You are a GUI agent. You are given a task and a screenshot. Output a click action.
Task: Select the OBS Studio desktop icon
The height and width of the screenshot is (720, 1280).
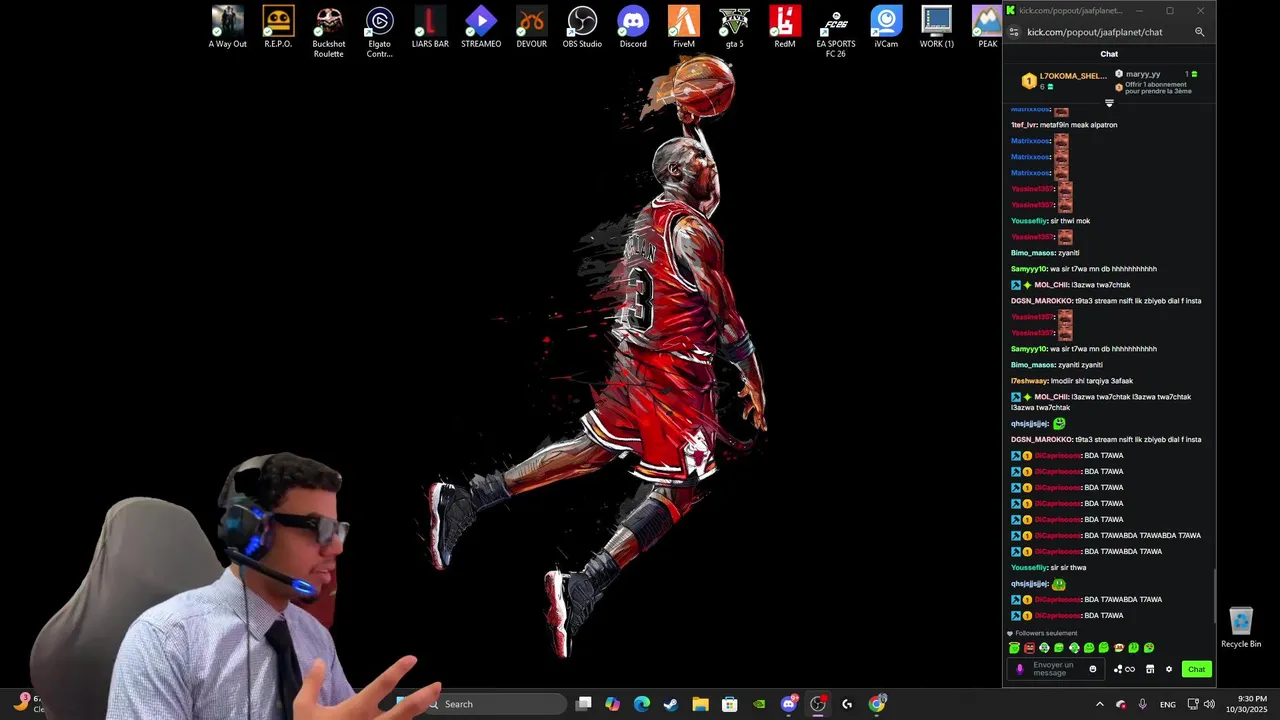pyautogui.click(x=582, y=27)
